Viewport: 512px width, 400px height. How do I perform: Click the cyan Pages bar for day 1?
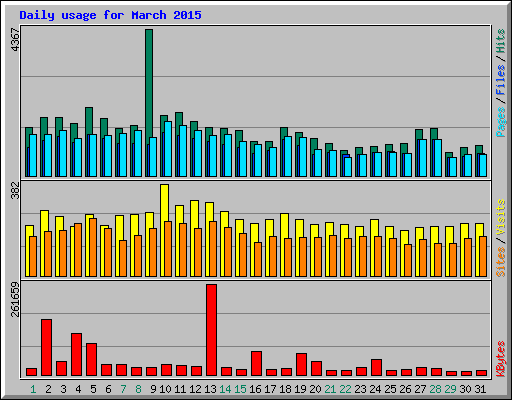33,155
